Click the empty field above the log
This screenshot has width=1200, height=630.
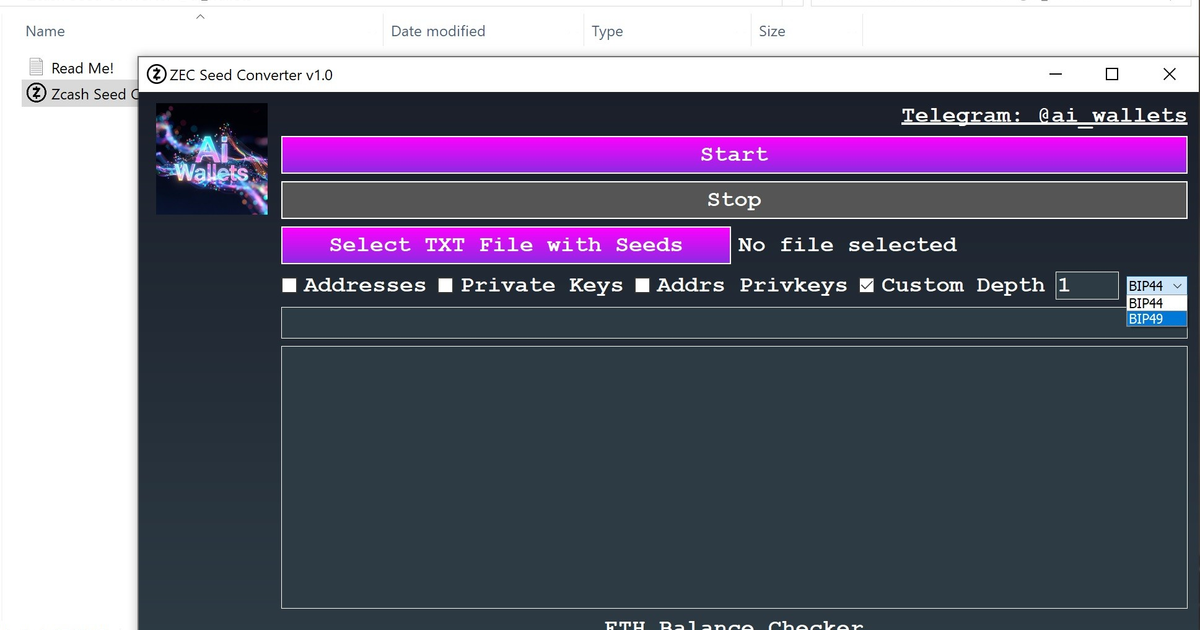click(x=734, y=323)
